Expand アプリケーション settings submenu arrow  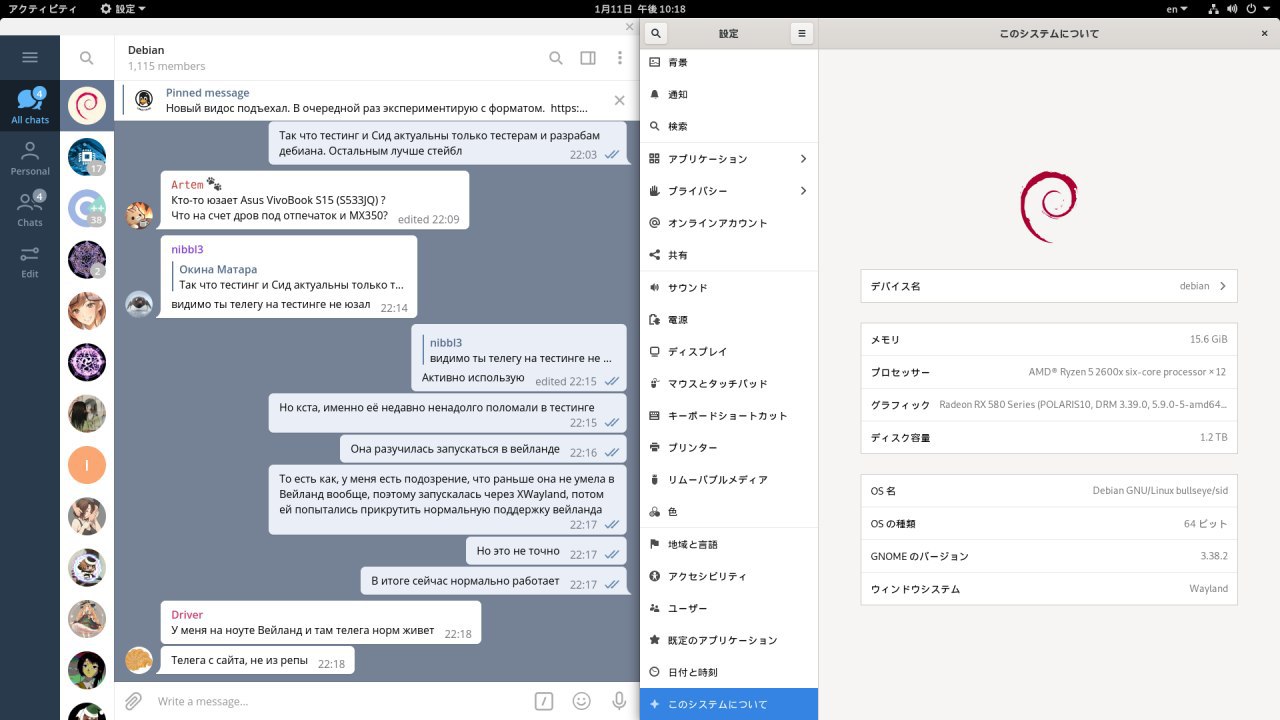pyautogui.click(x=804, y=159)
